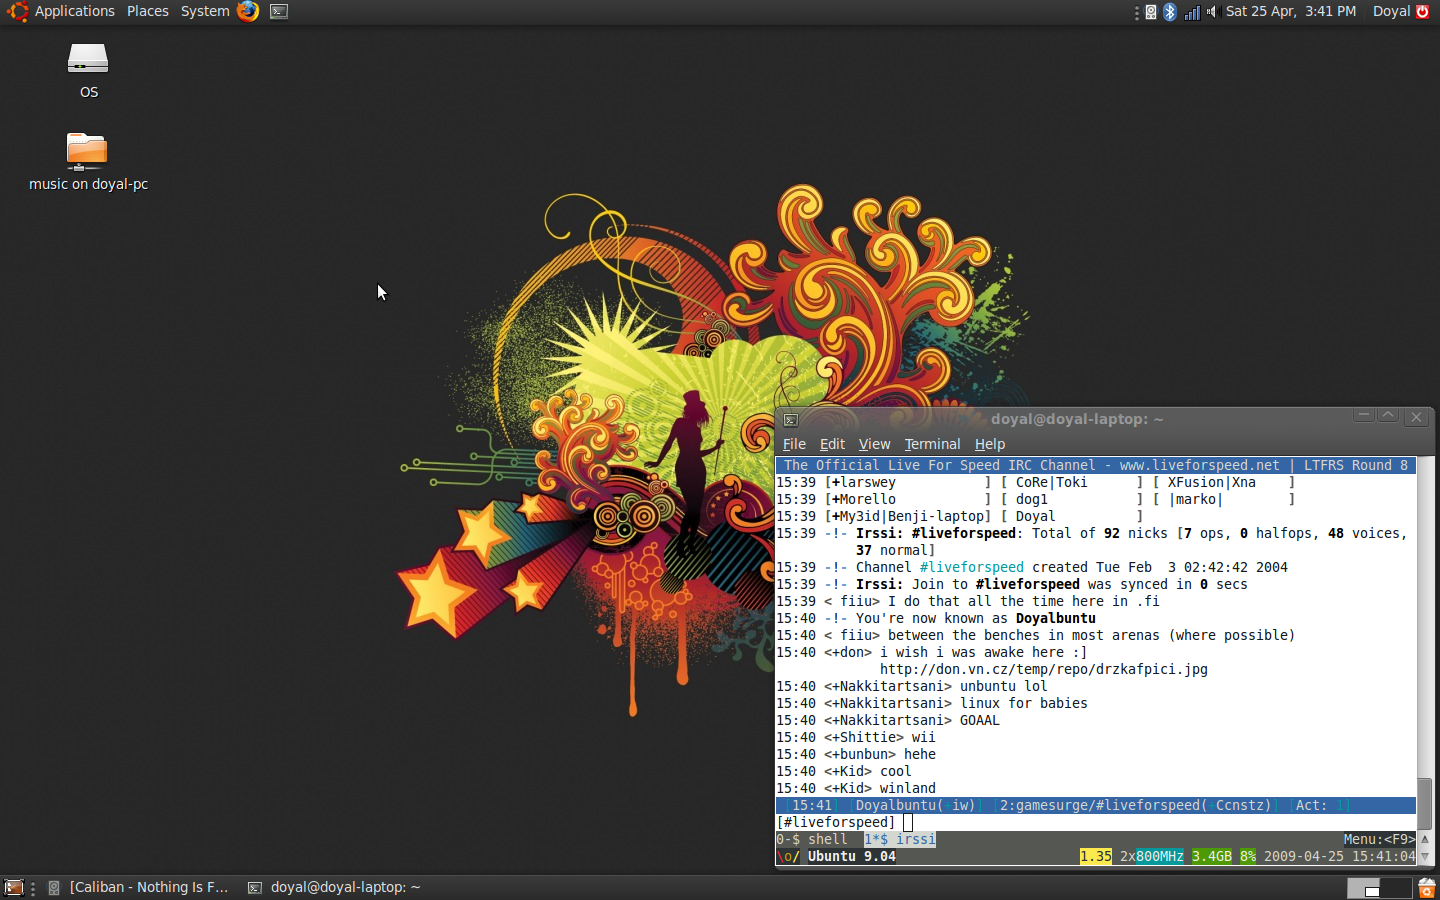1440x900 pixels.
Task: Click the red power/shutdown icon
Action: click(x=1423, y=12)
